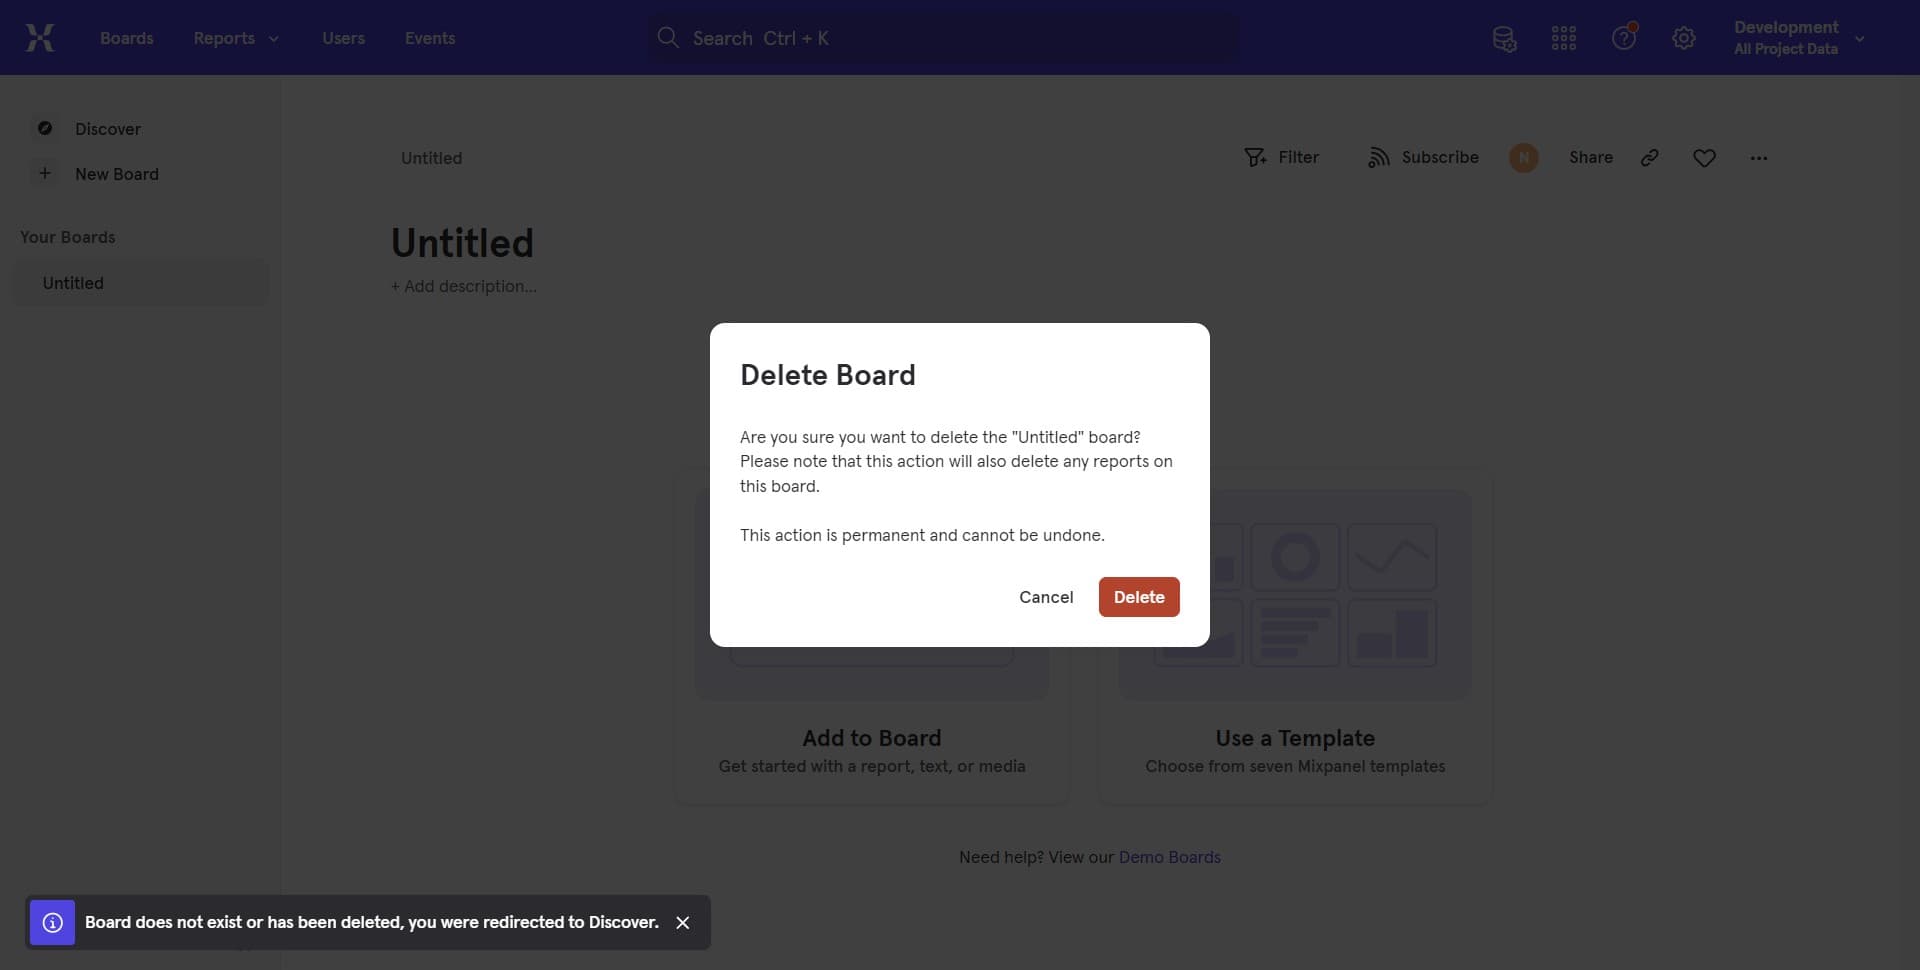This screenshot has width=1920, height=970.
Task: Open the Demo Boards link
Action: 1170,857
